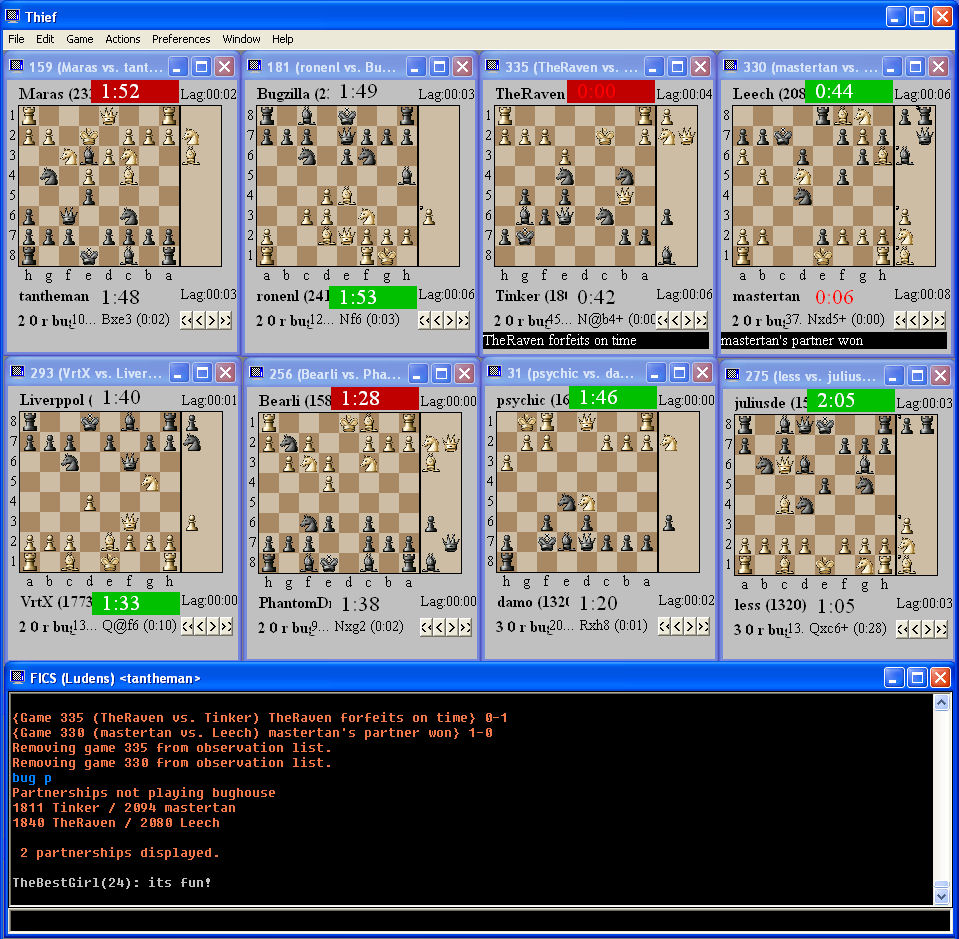
Task: Click VrtX's green 1:33 clock
Action: point(136,603)
